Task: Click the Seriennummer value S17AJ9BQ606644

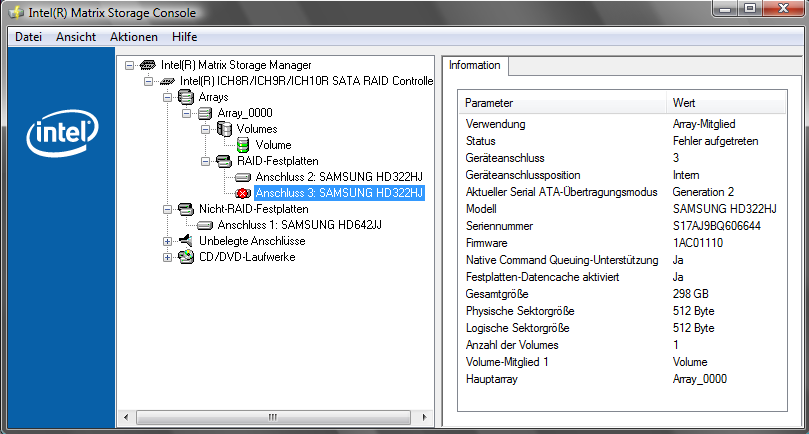Action: point(717,226)
